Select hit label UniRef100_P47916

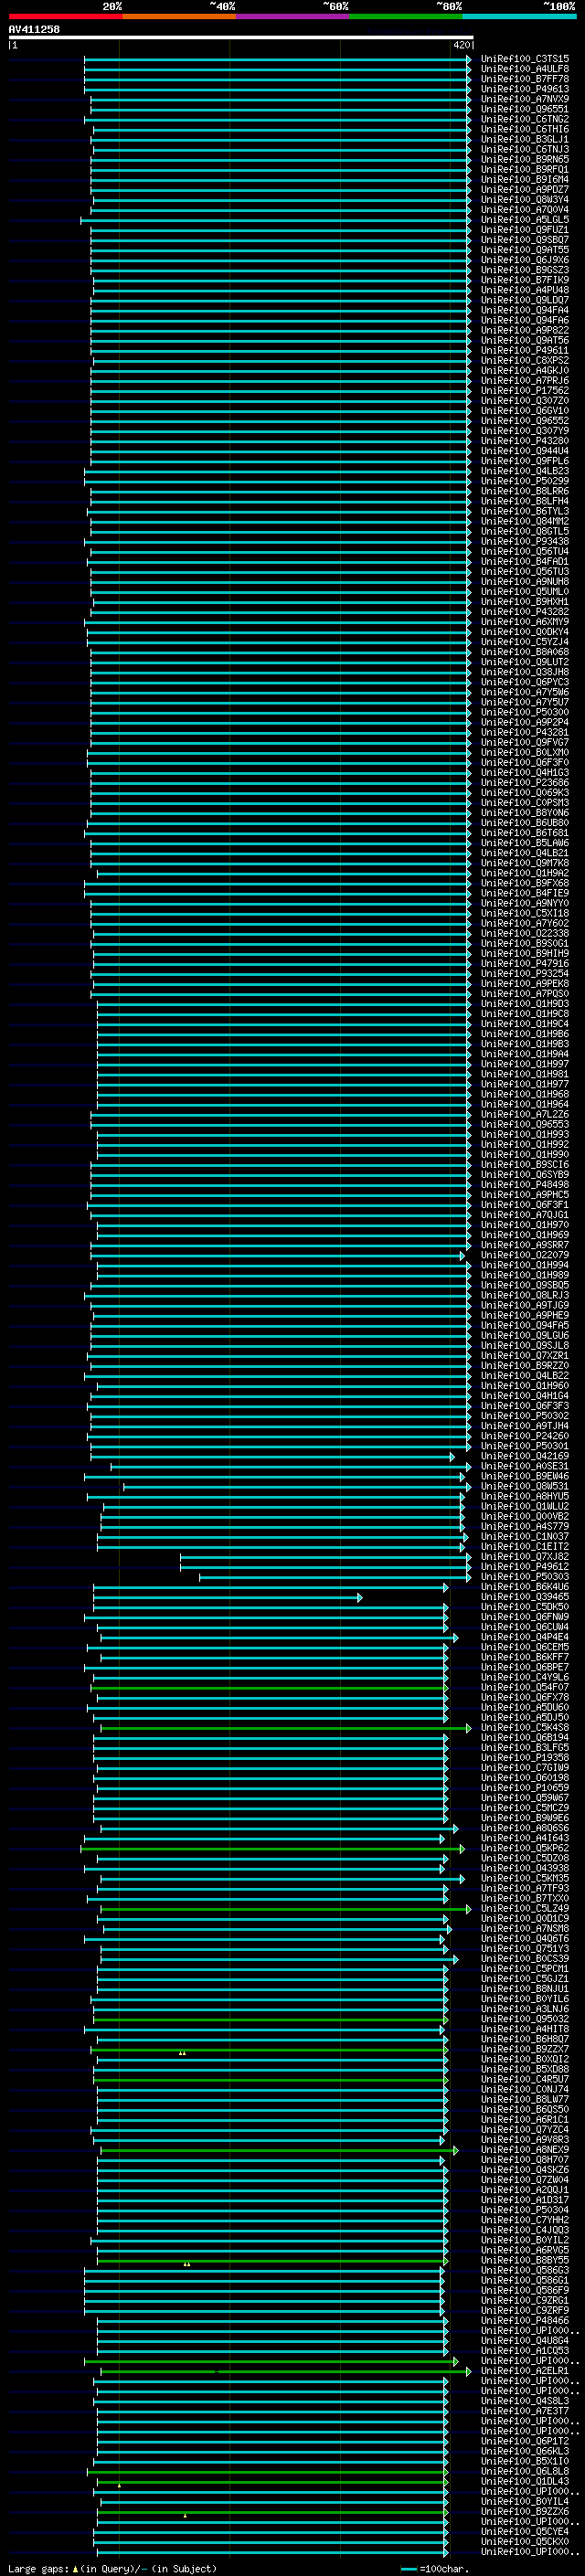point(525,963)
